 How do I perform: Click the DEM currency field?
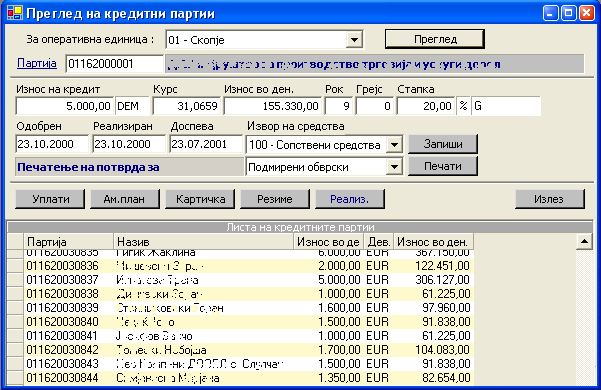[x=132, y=106]
